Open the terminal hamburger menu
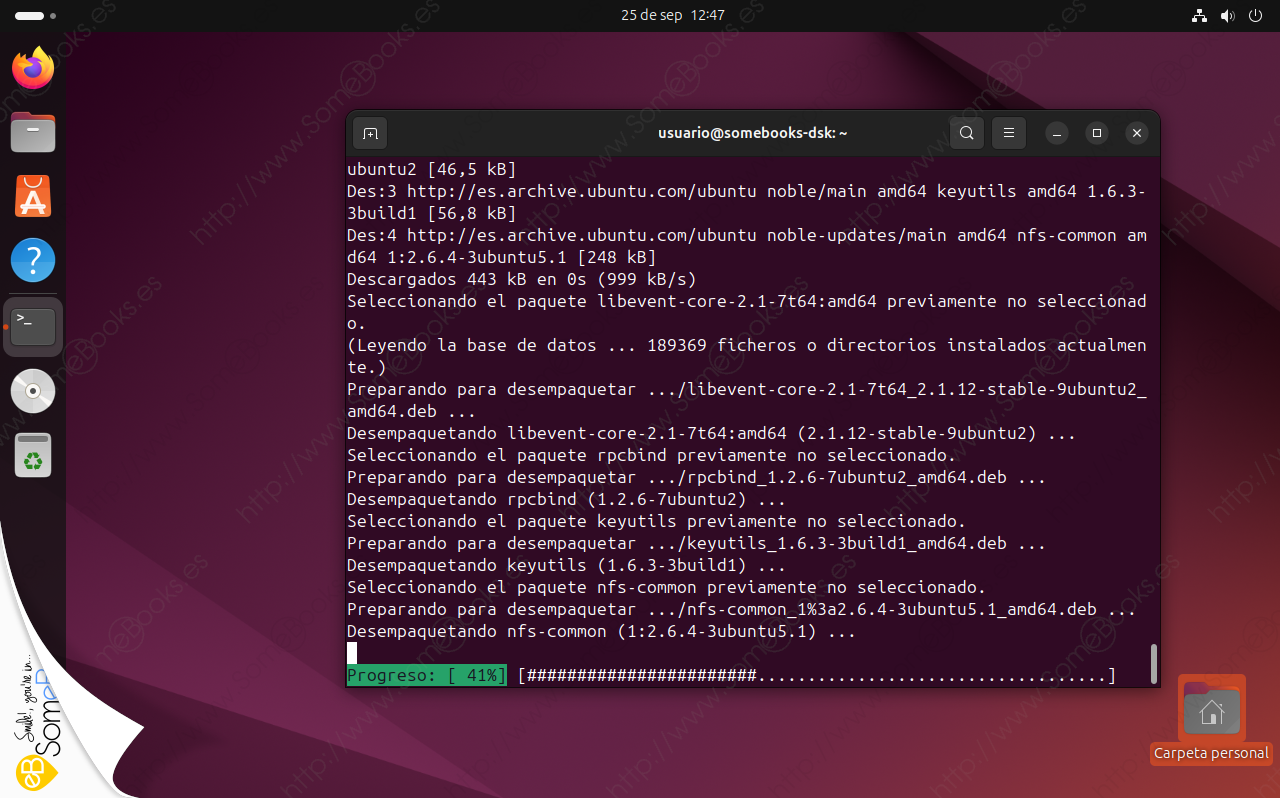The width and height of the screenshot is (1280, 798). point(1008,133)
